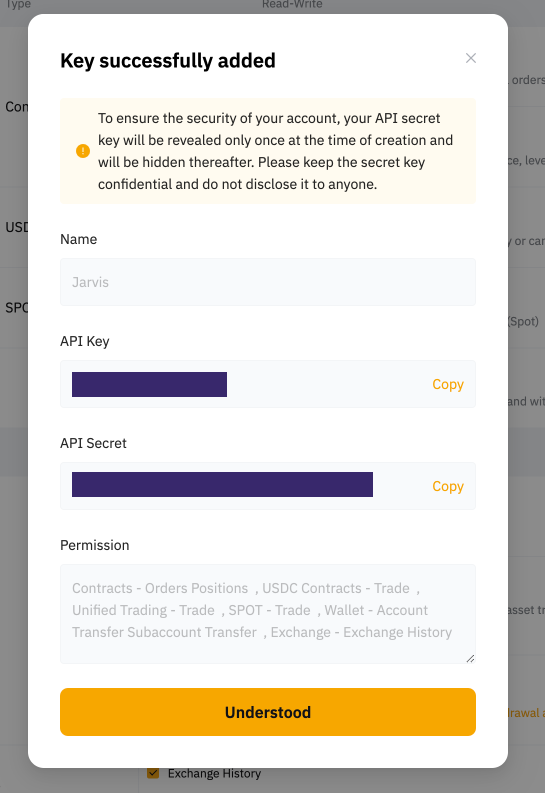Click the Name field label
Image resolution: width=545 pixels, height=793 pixels.
(x=78, y=239)
